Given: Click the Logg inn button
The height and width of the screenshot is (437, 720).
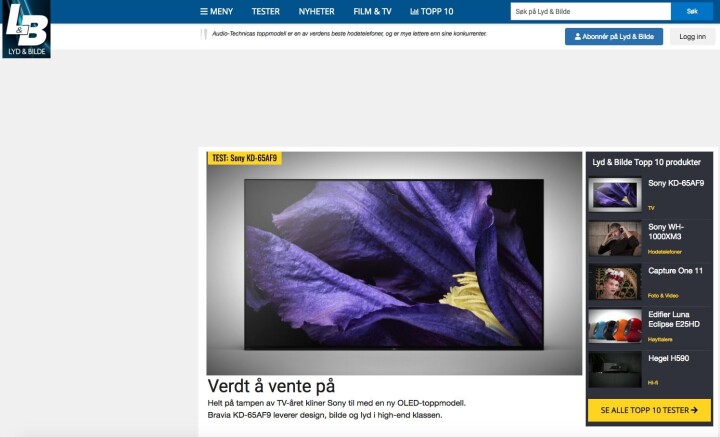Looking at the screenshot, I should click(692, 37).
